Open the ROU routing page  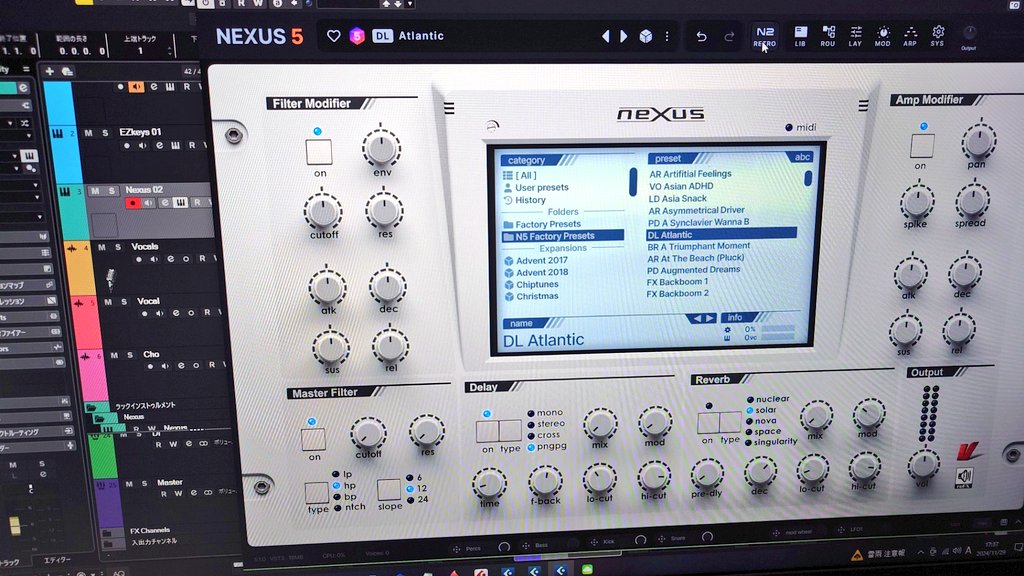tap(827, 37)
